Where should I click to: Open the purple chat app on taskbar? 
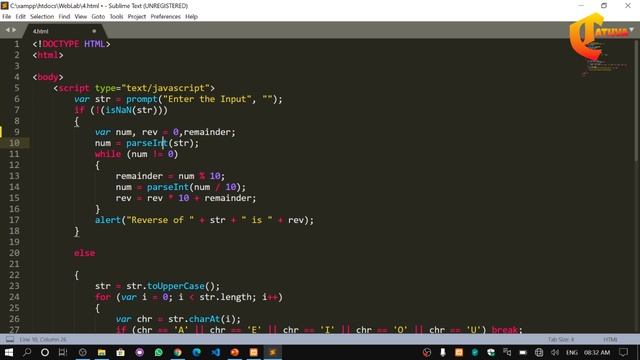140,352
